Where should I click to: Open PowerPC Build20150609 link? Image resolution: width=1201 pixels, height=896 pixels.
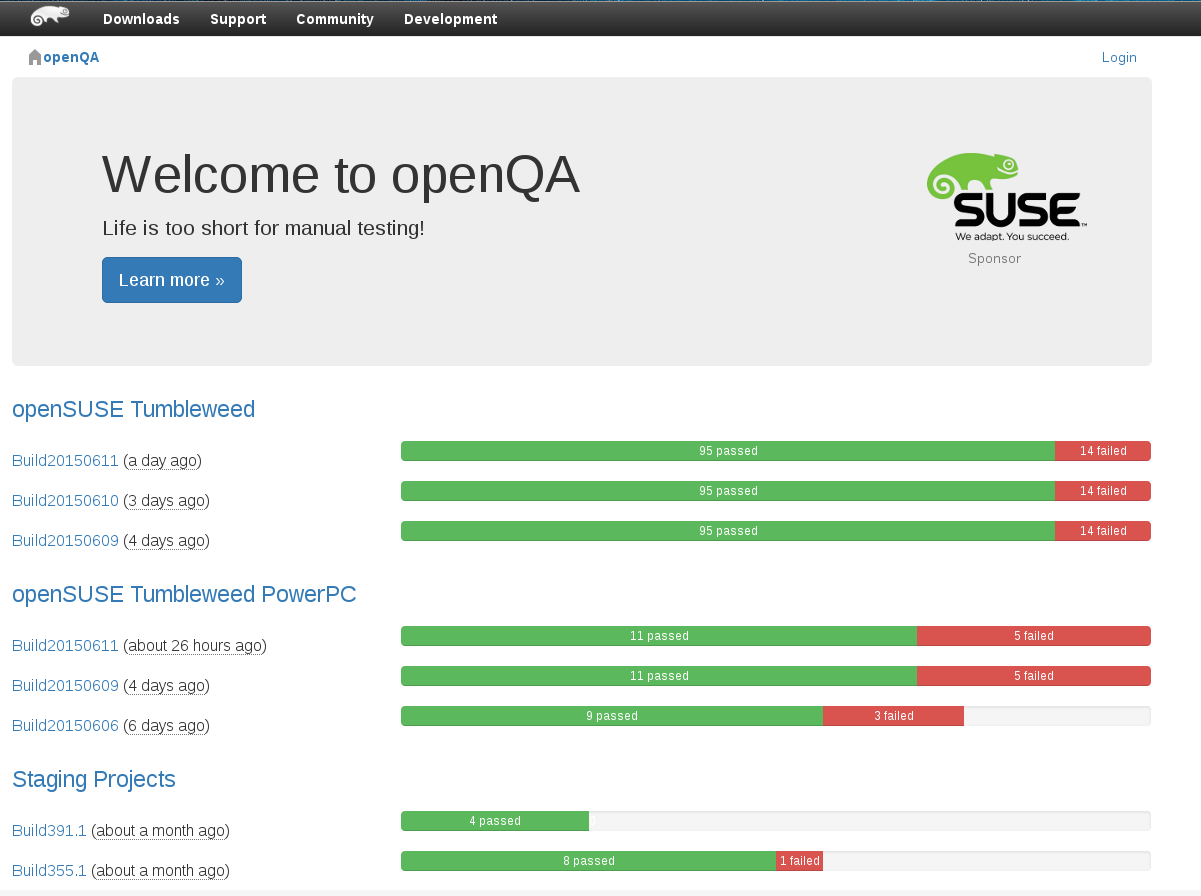(65, 686)
